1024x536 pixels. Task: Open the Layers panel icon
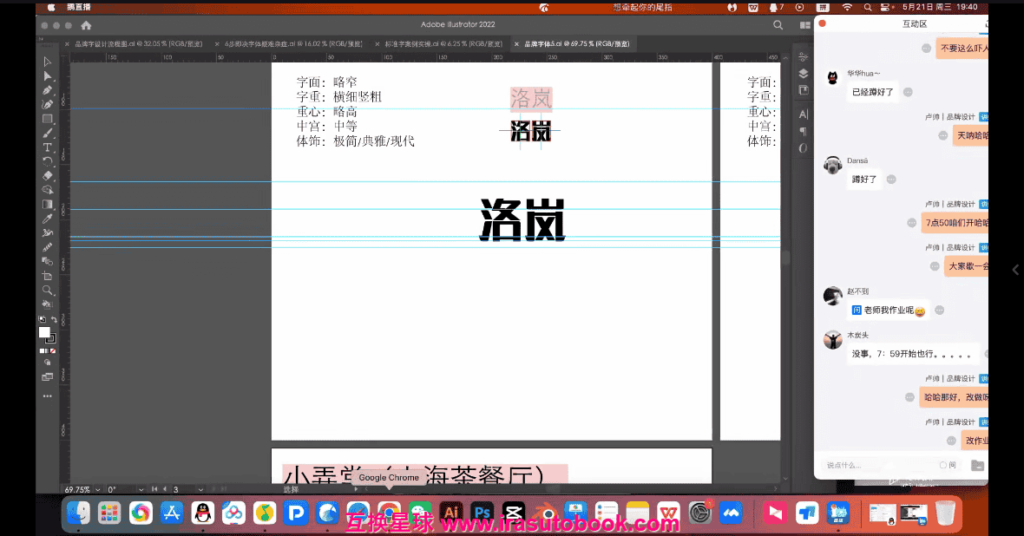click(803, 73)
